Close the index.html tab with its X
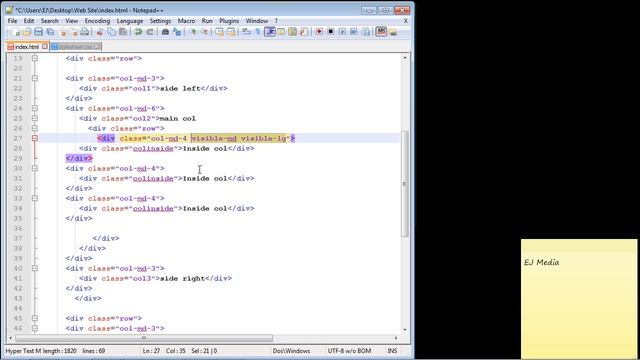The height and width of the screenshot is (360, 640). click(44, 47)
